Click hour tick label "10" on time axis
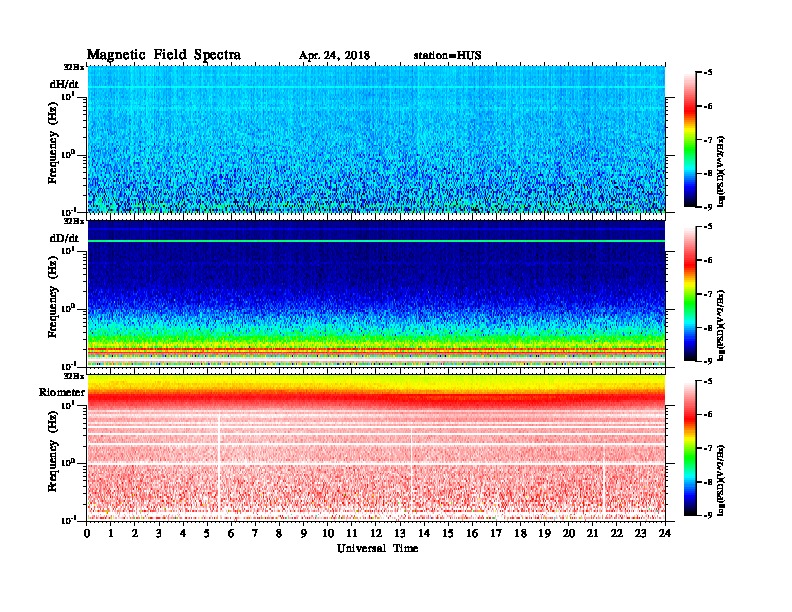This screenshot has height=612, width=792. point(328,533)
